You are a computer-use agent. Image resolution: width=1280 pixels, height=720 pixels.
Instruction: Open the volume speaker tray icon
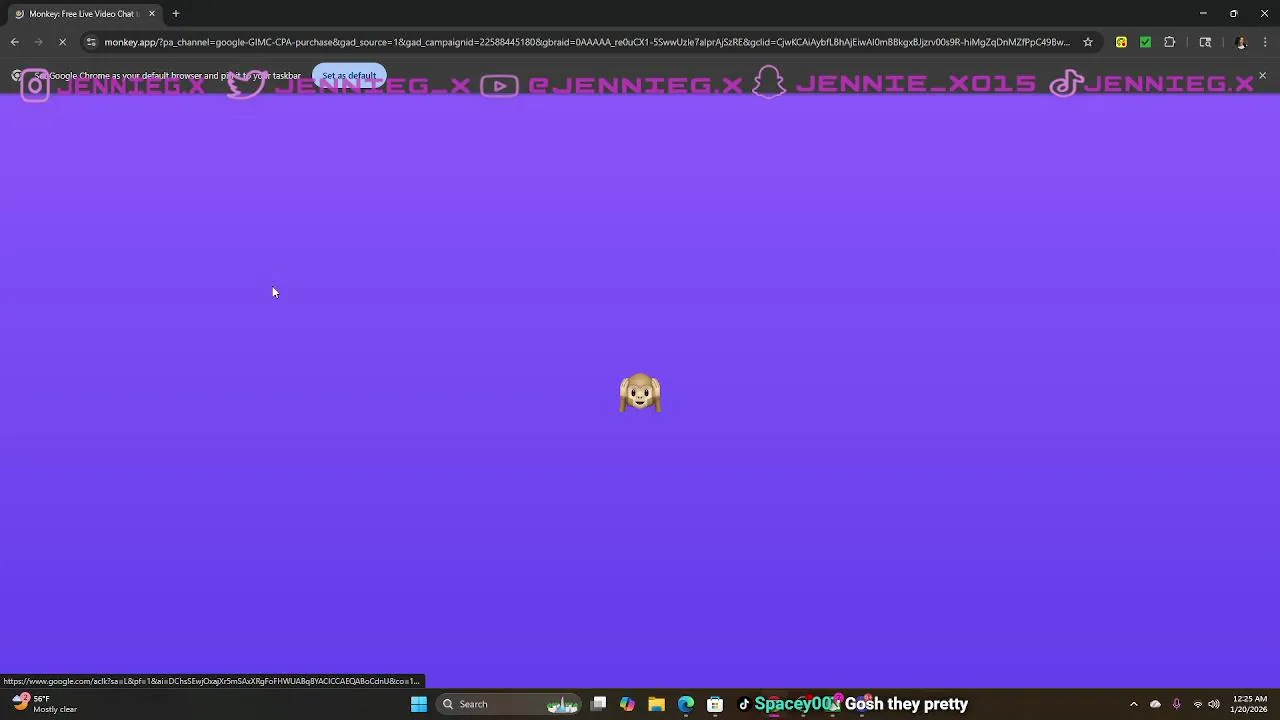click(1214, 704)
